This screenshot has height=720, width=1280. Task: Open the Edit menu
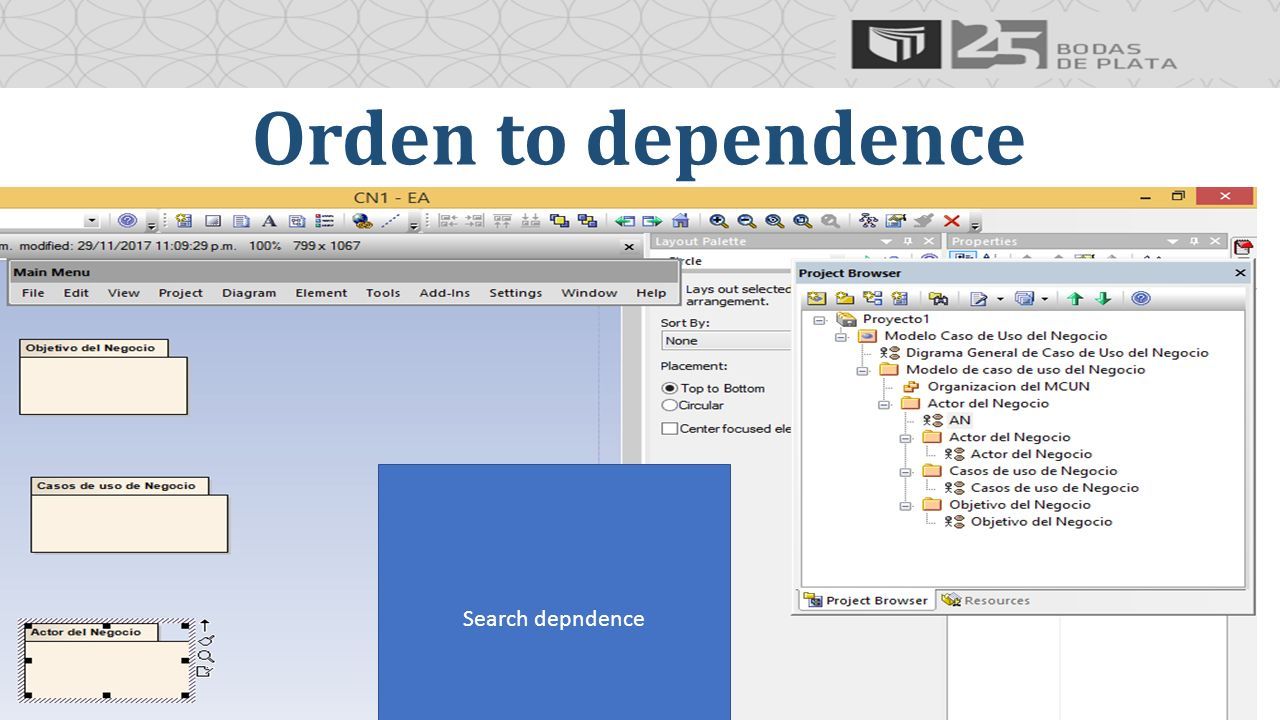pyautogui.click(x=76, y=293)
